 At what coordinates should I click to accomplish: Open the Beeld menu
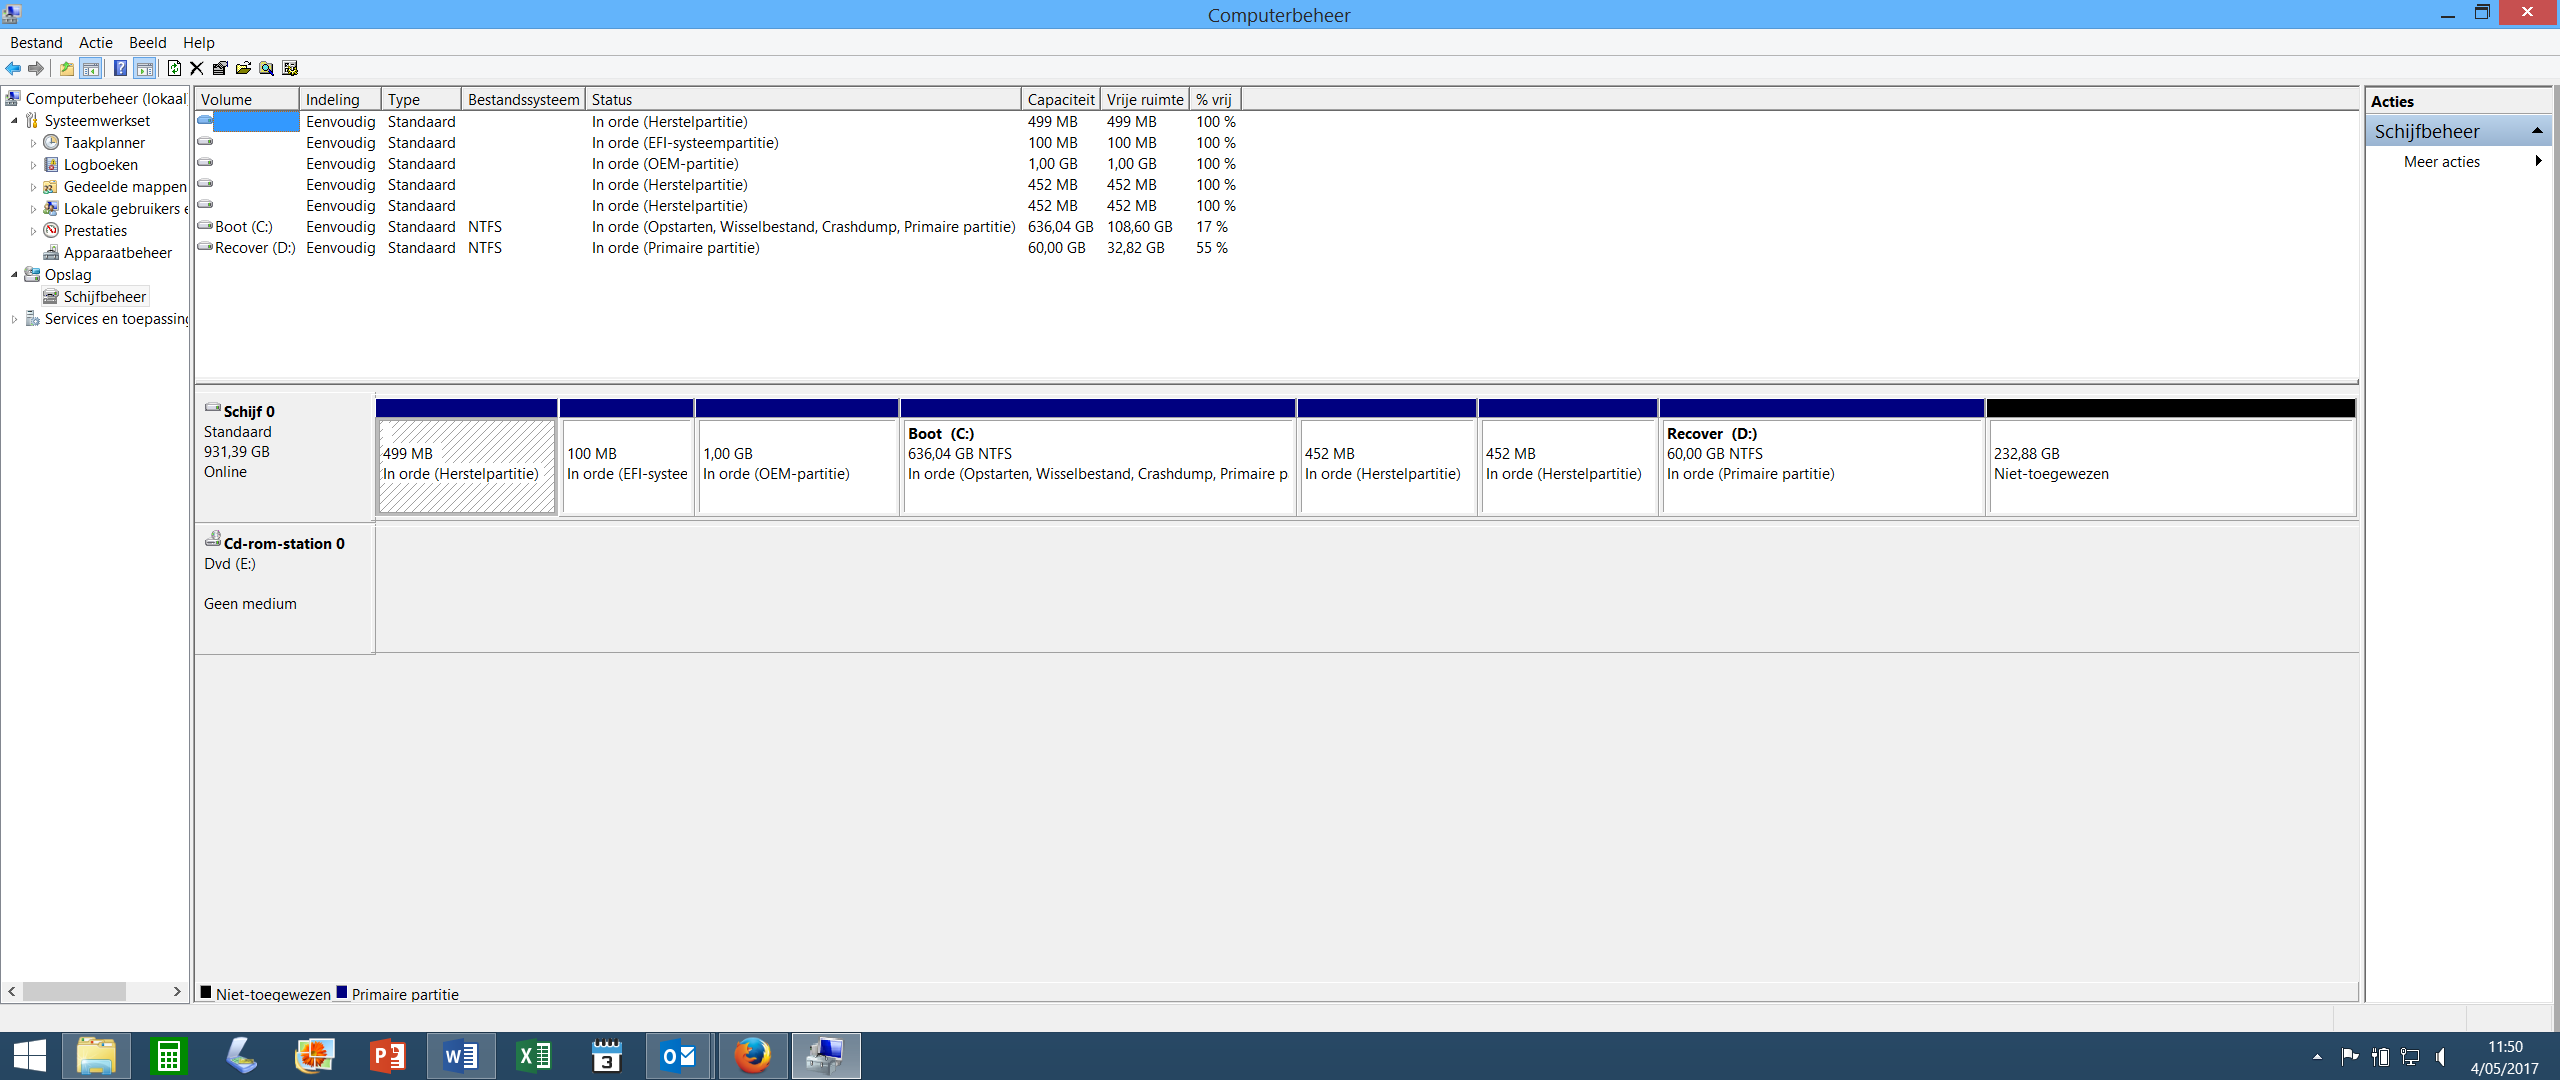pyautogui.click(x=147, y=42)
